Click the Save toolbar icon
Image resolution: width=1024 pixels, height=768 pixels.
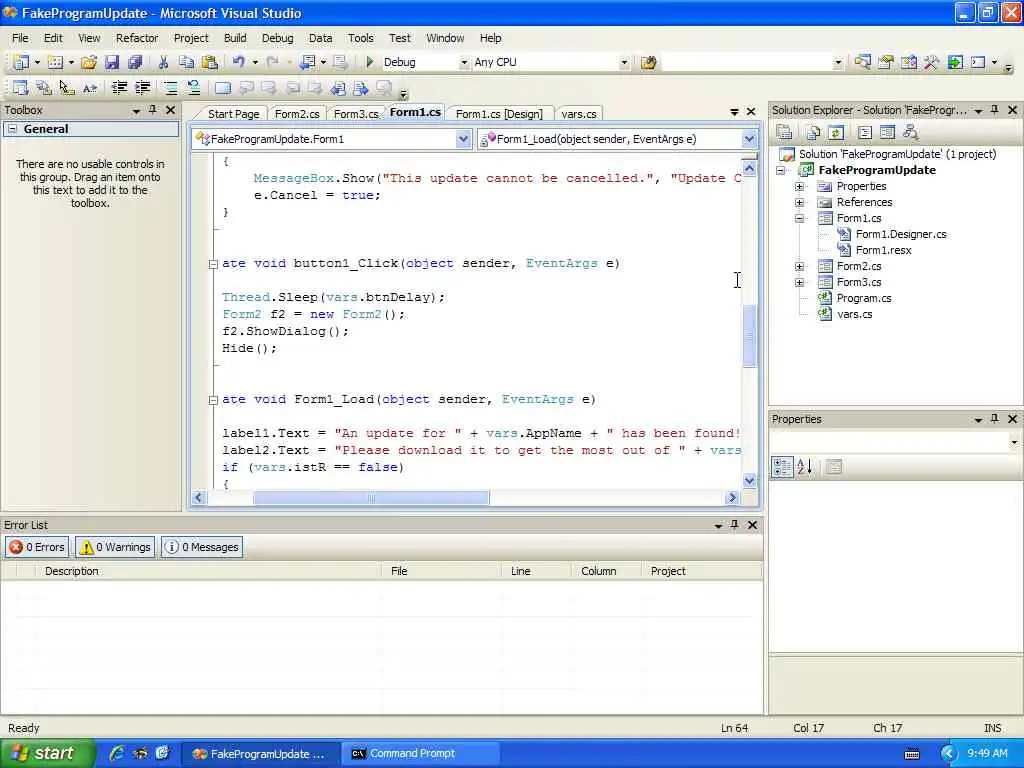[x=112, y=63]
